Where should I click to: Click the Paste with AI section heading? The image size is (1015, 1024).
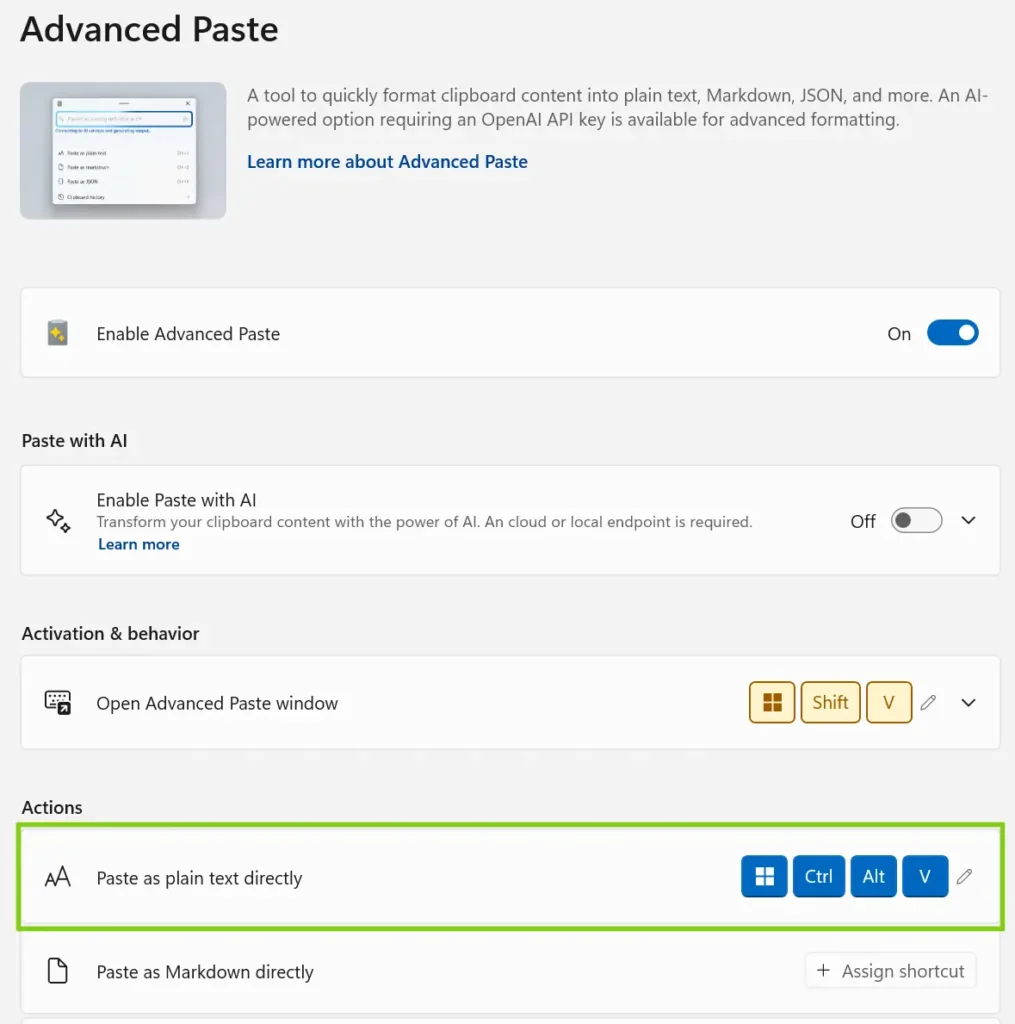[x=74, y=441]
